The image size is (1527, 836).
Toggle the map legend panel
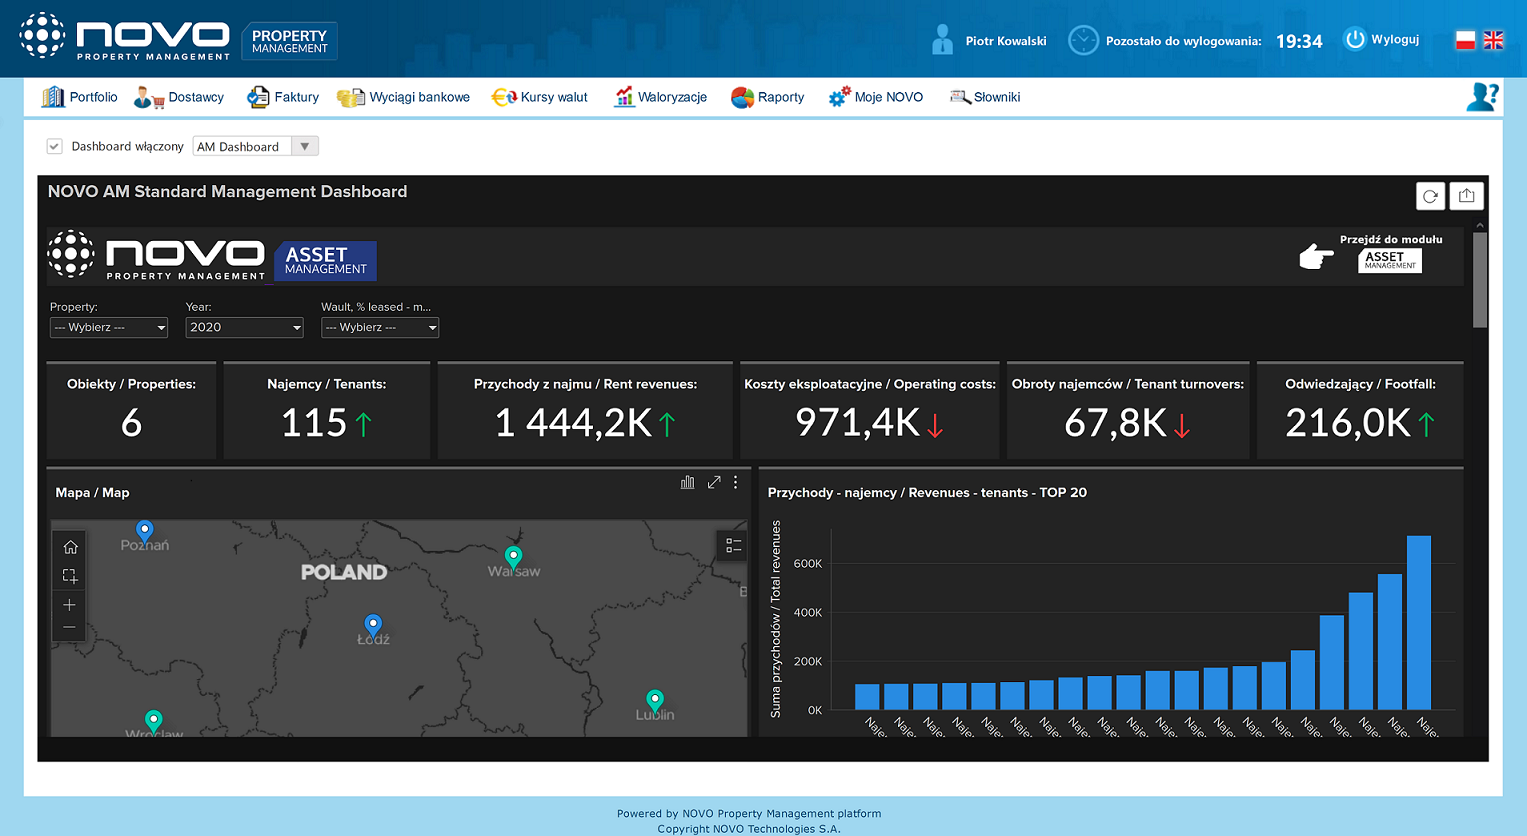click(x=733, y=545)
